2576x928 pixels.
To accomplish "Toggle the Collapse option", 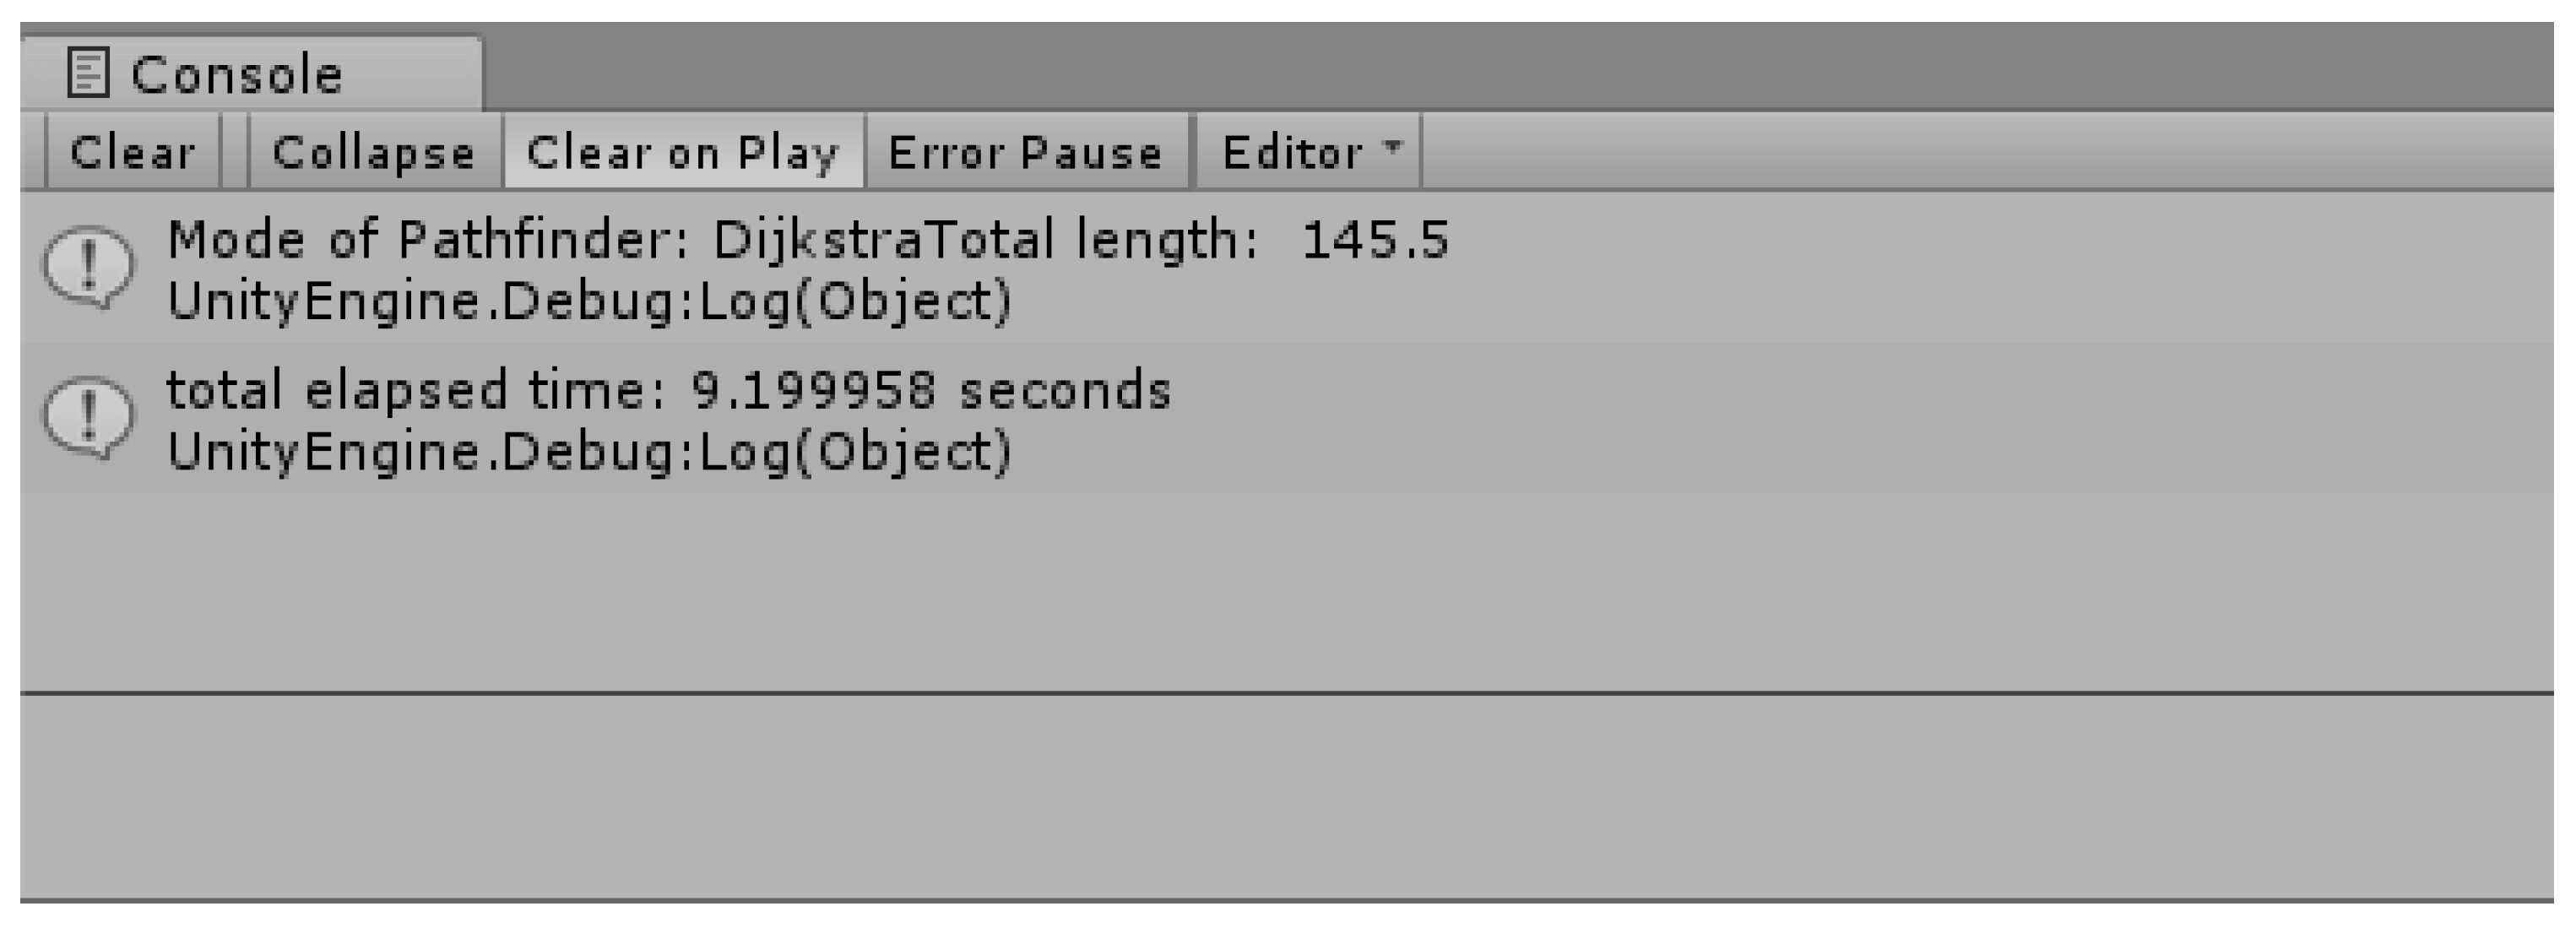I will coord(373,153).
